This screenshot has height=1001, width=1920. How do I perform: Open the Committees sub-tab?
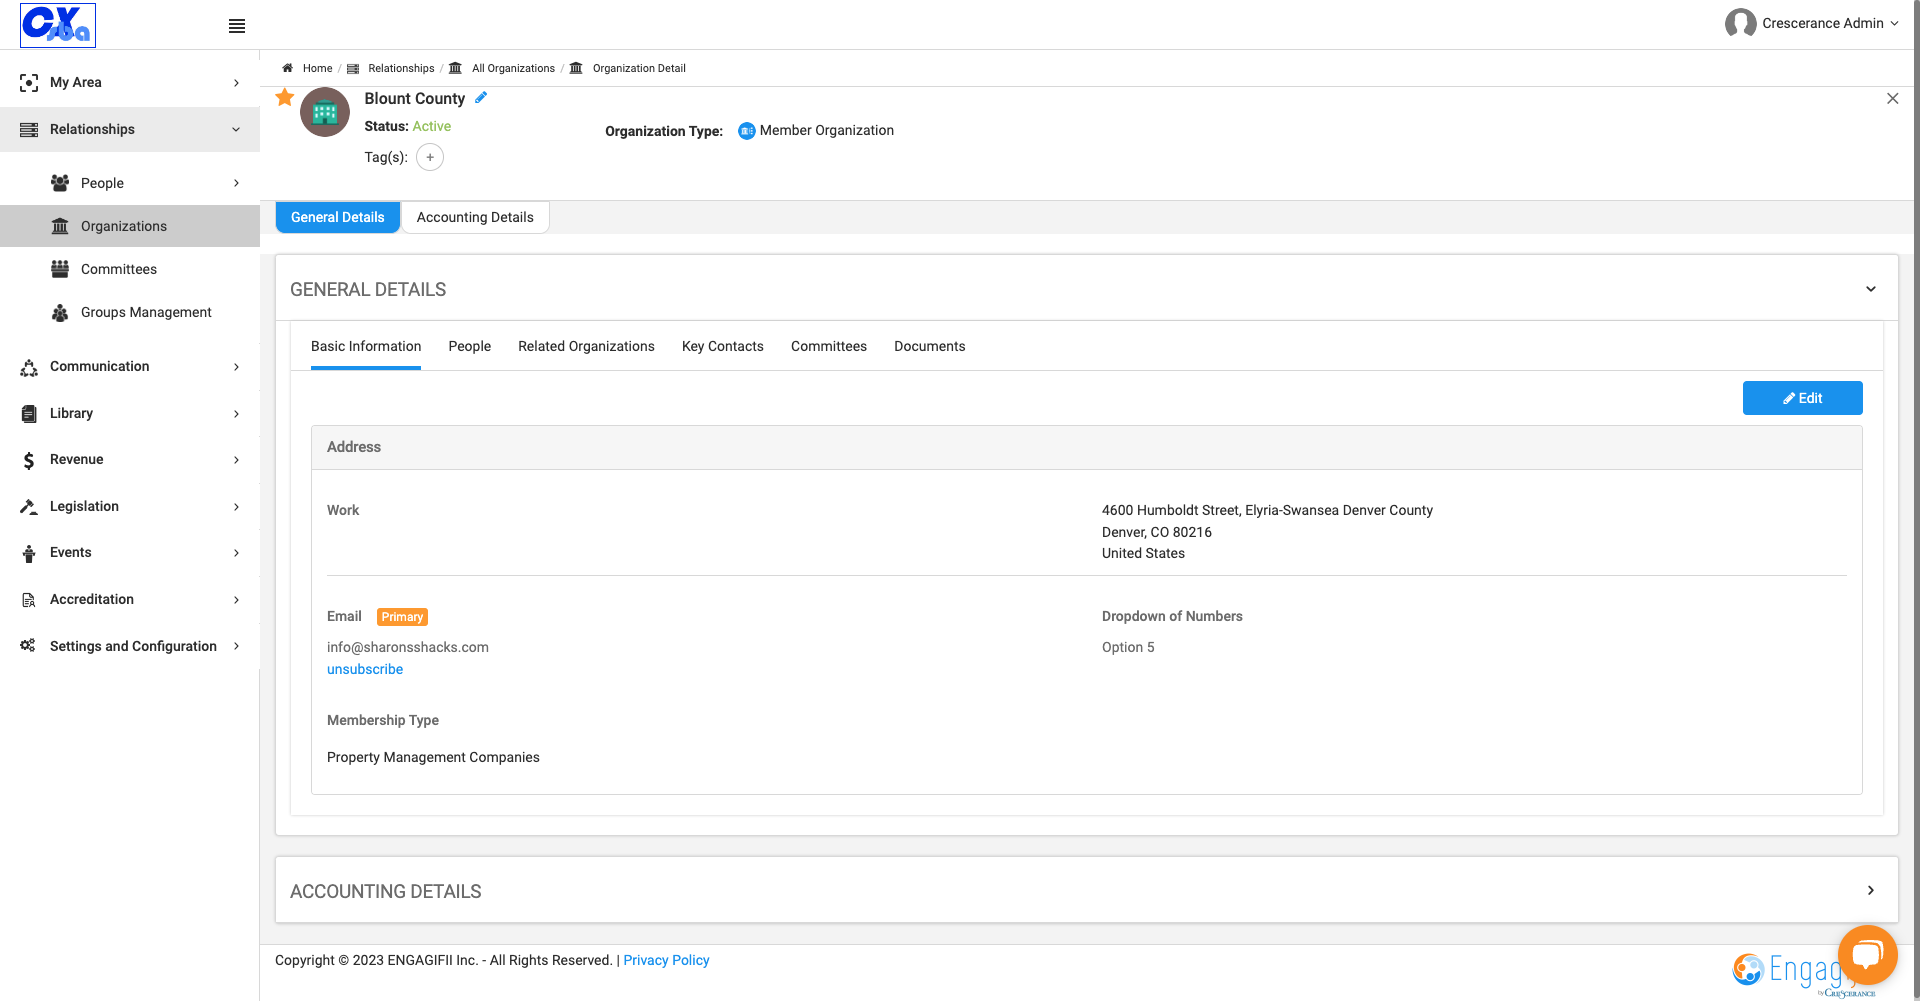tap(828, 346)
